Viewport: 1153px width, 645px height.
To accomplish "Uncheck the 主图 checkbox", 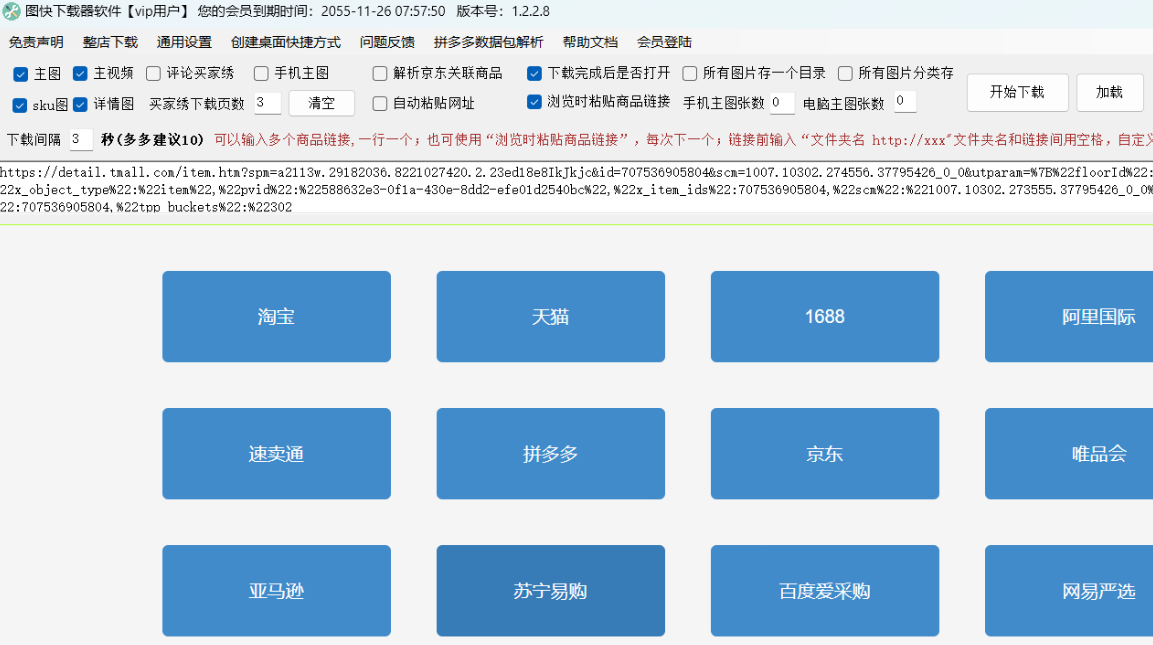I will pyautogui.click(x=19, y=73).
